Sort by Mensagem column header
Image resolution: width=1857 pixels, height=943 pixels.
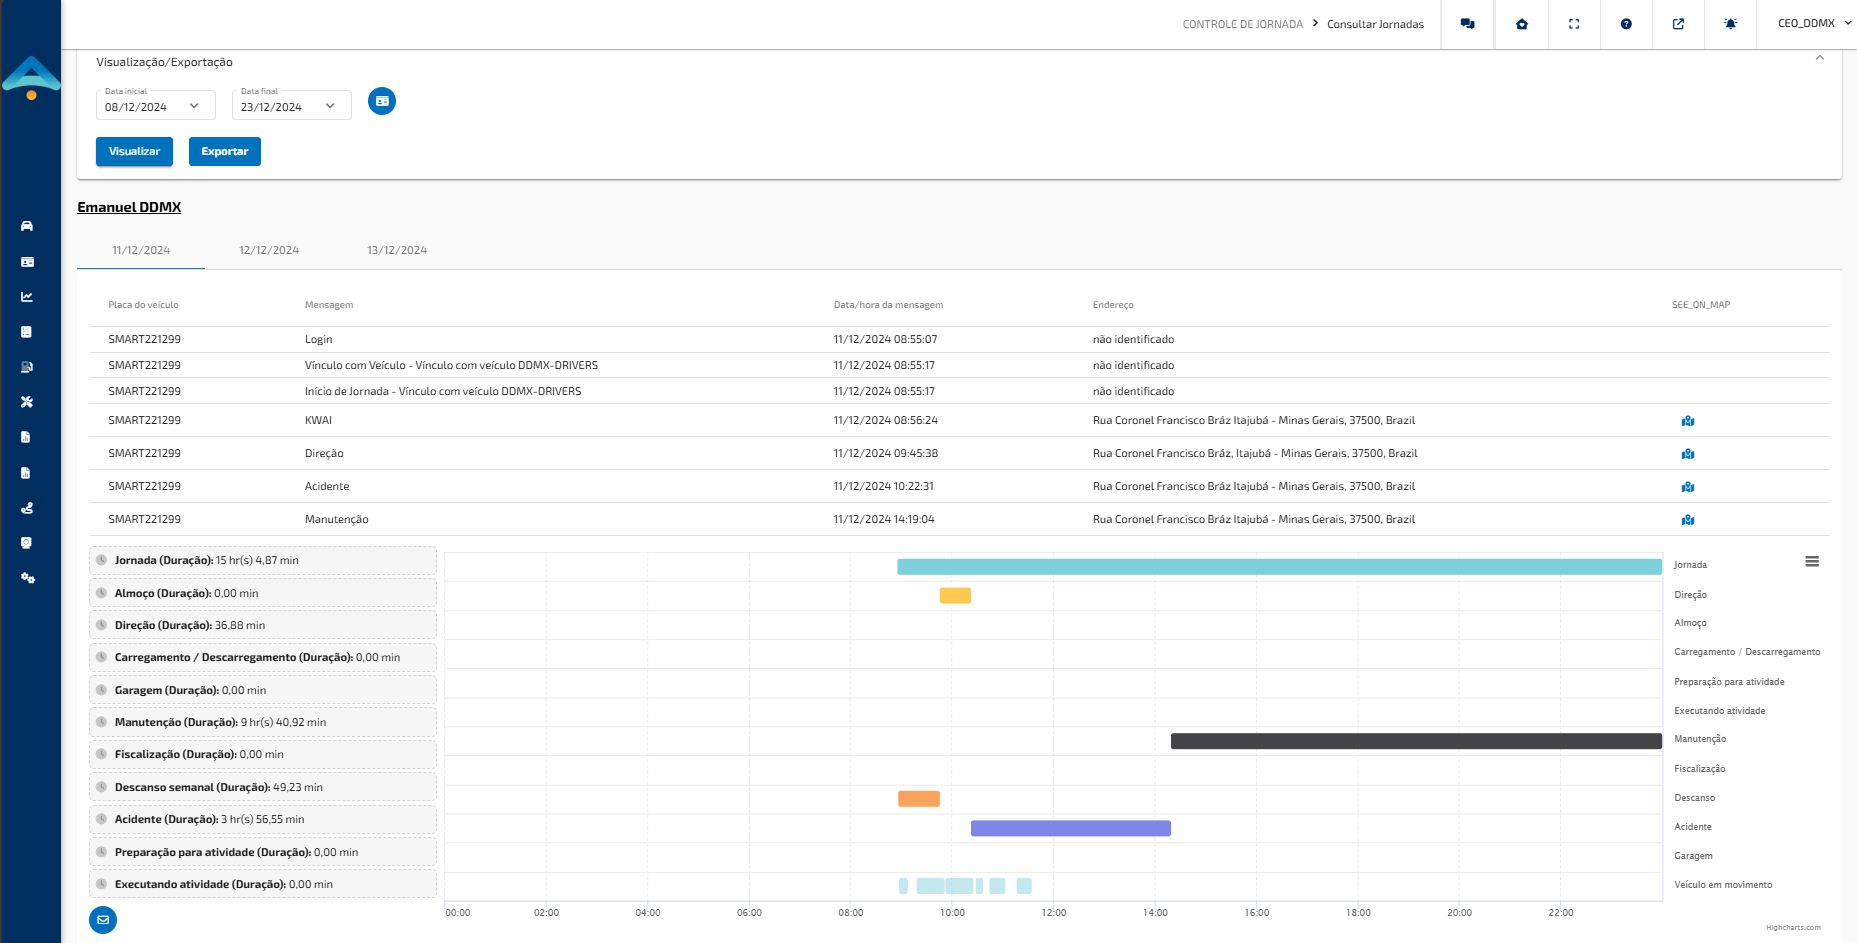coord(329,305)
